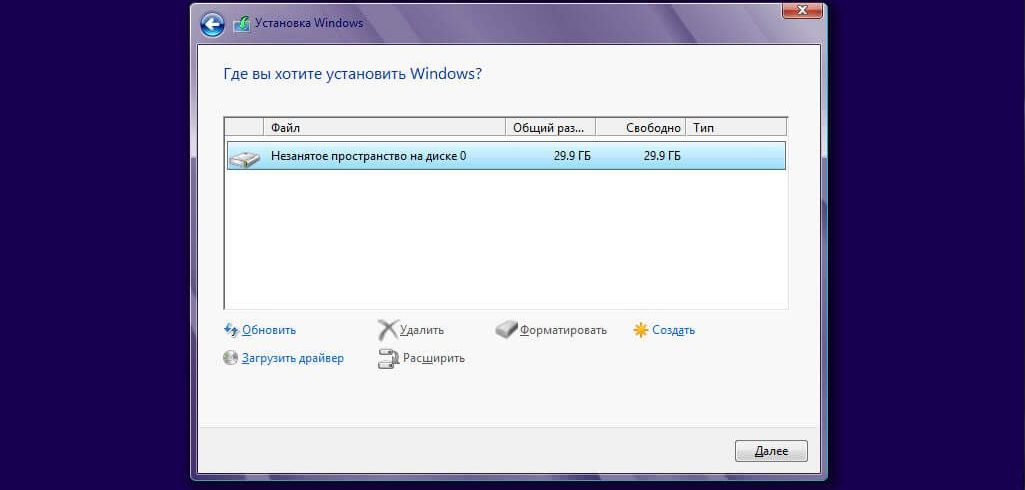Click the Расширить link
Viewport: 1025px width, 490px height.
(434, 358)
